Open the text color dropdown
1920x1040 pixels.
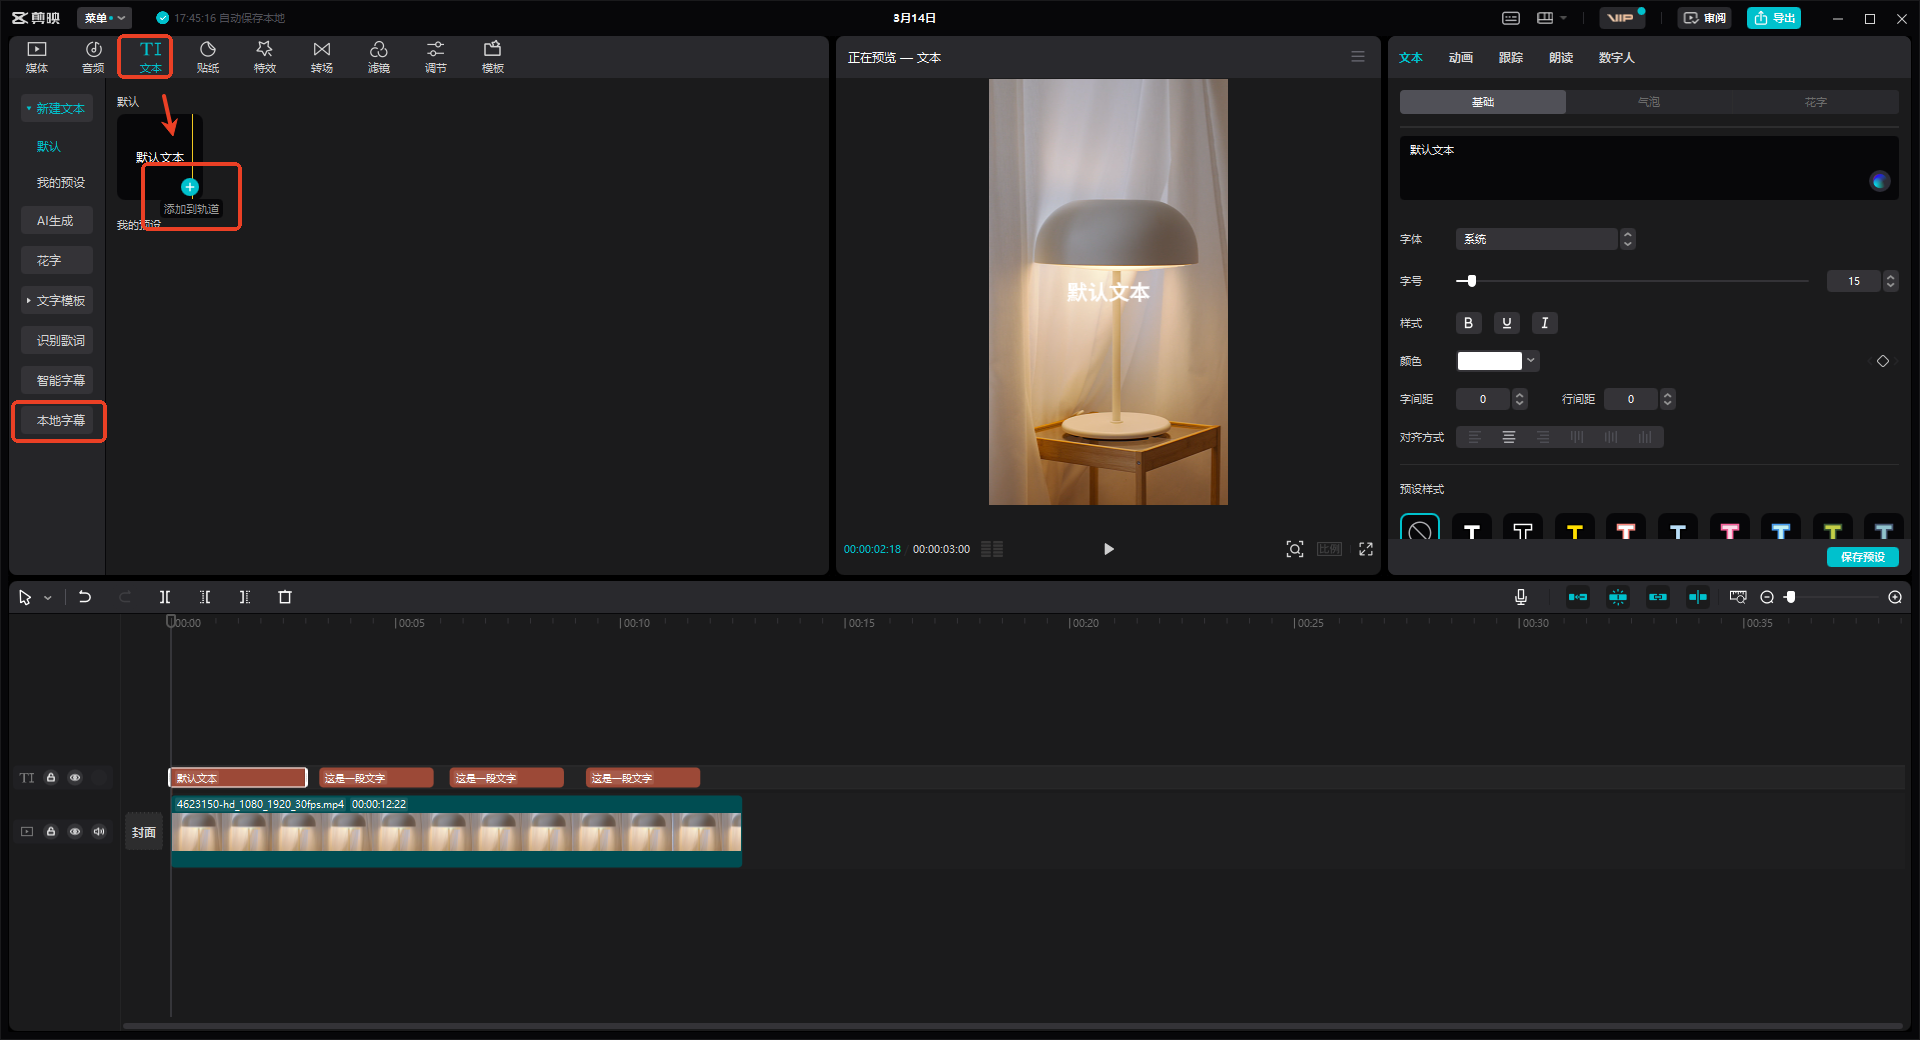point(1531,361)
